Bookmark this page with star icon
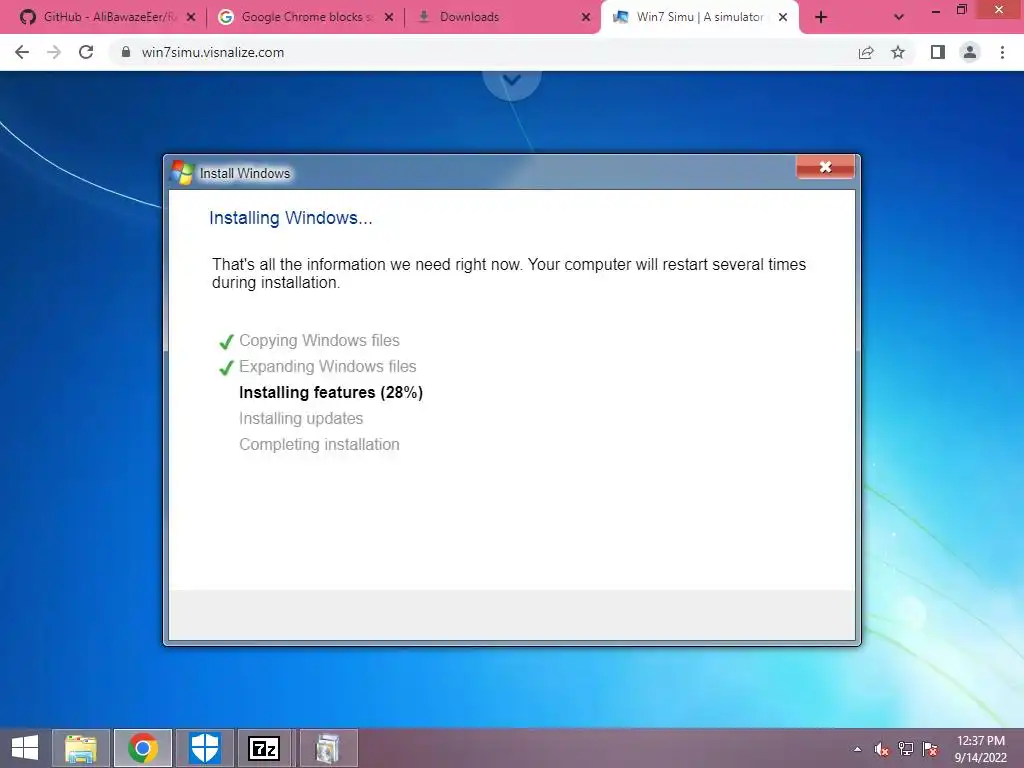This screenshot has height=768, width=1024. (898, 52)
